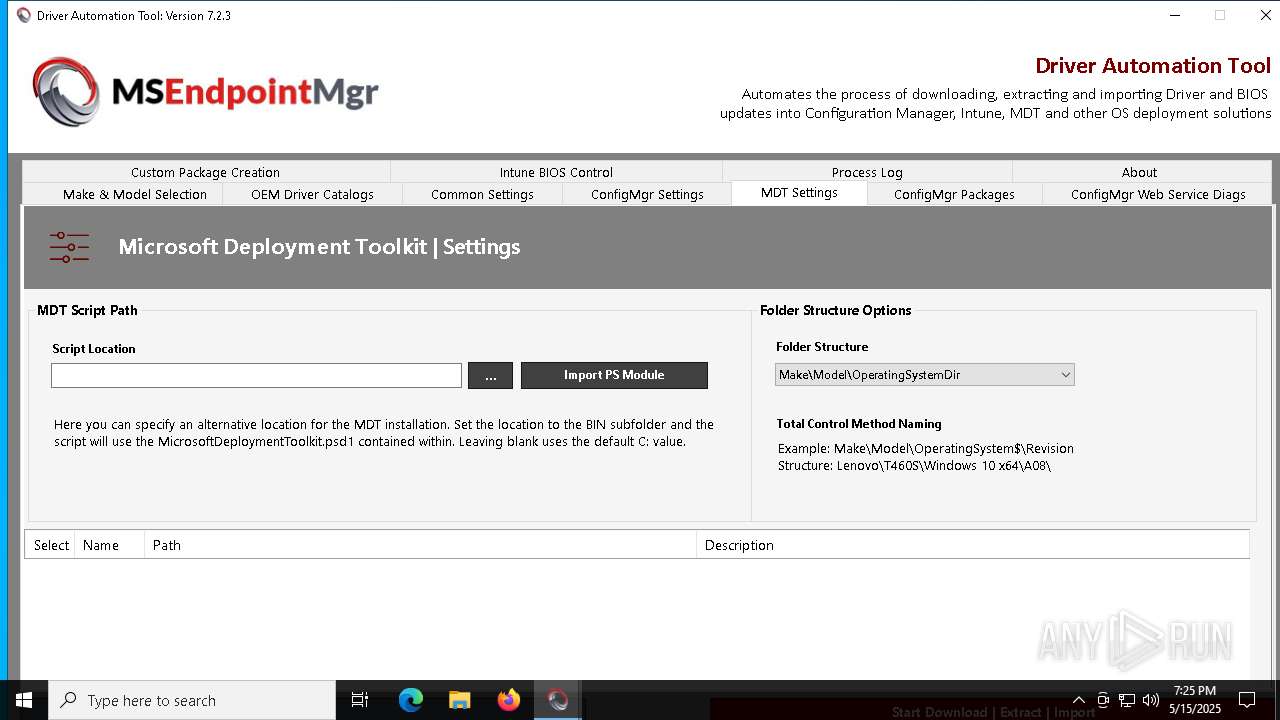Click the Import PS Module button

(x=614, y=375)
